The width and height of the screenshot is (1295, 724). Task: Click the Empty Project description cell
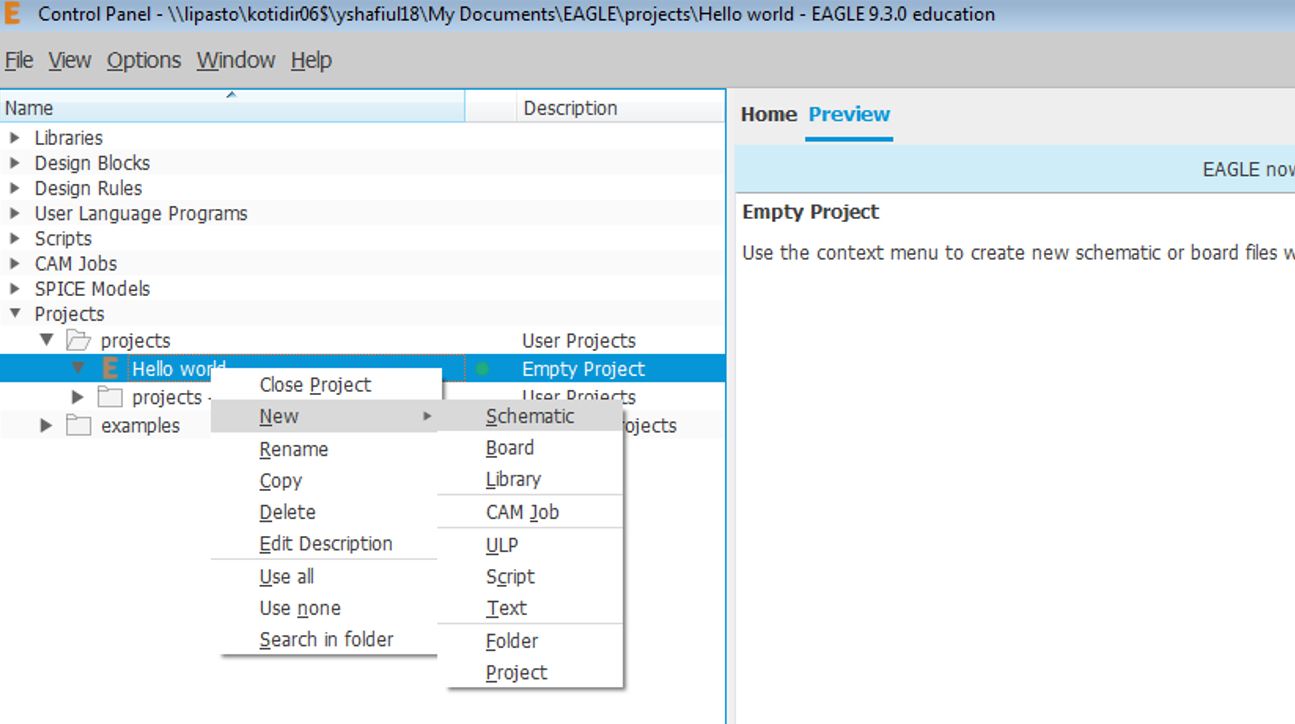(x=584, y=369)
